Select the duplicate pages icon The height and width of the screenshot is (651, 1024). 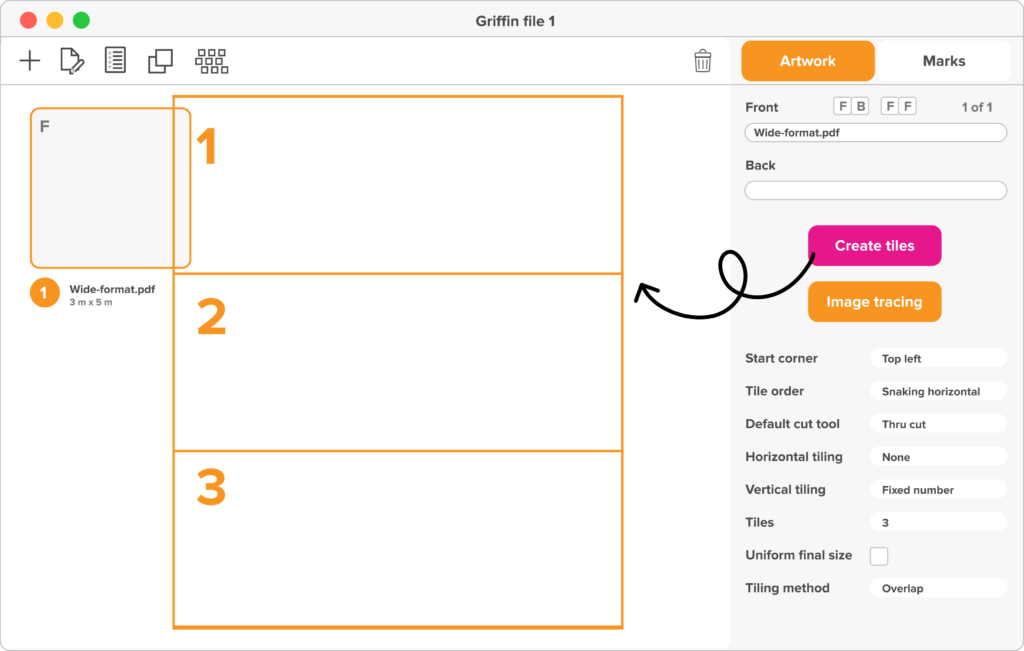(160, 61)
